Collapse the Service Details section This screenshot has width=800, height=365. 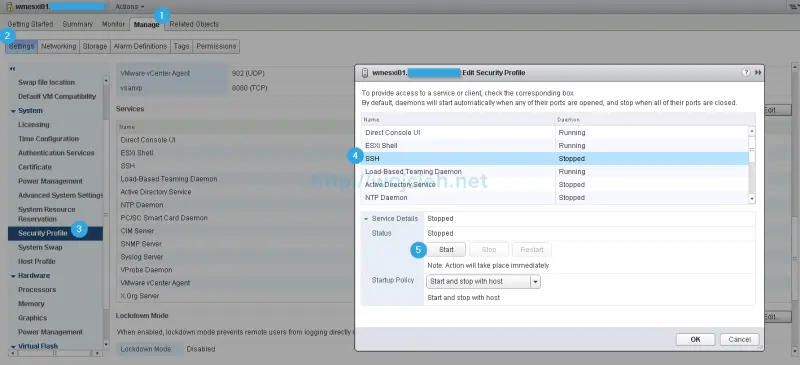click(366, 218)
